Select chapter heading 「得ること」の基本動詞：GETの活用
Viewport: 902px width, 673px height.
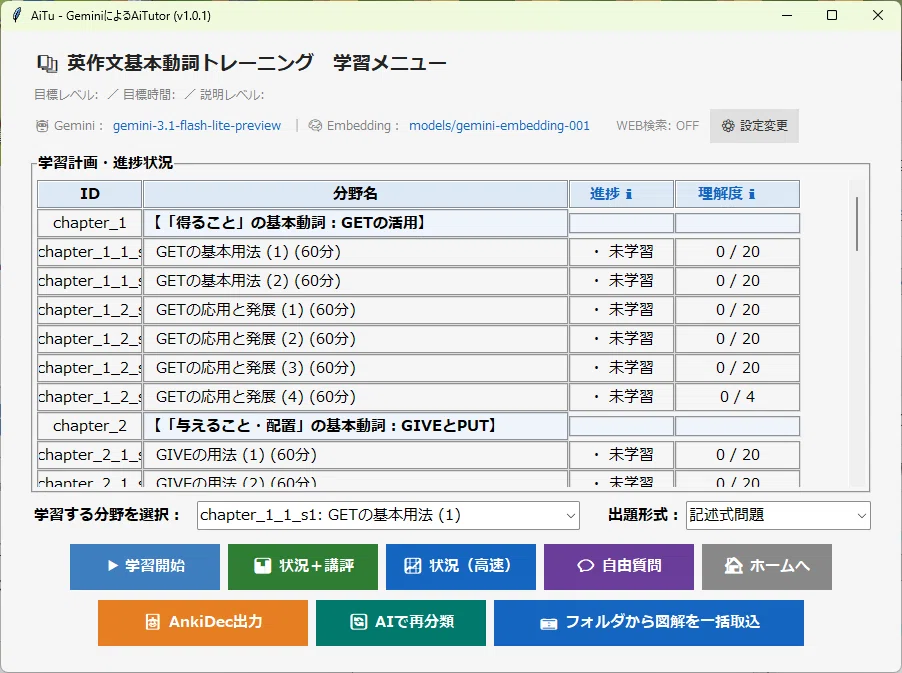tap(356, 223)
